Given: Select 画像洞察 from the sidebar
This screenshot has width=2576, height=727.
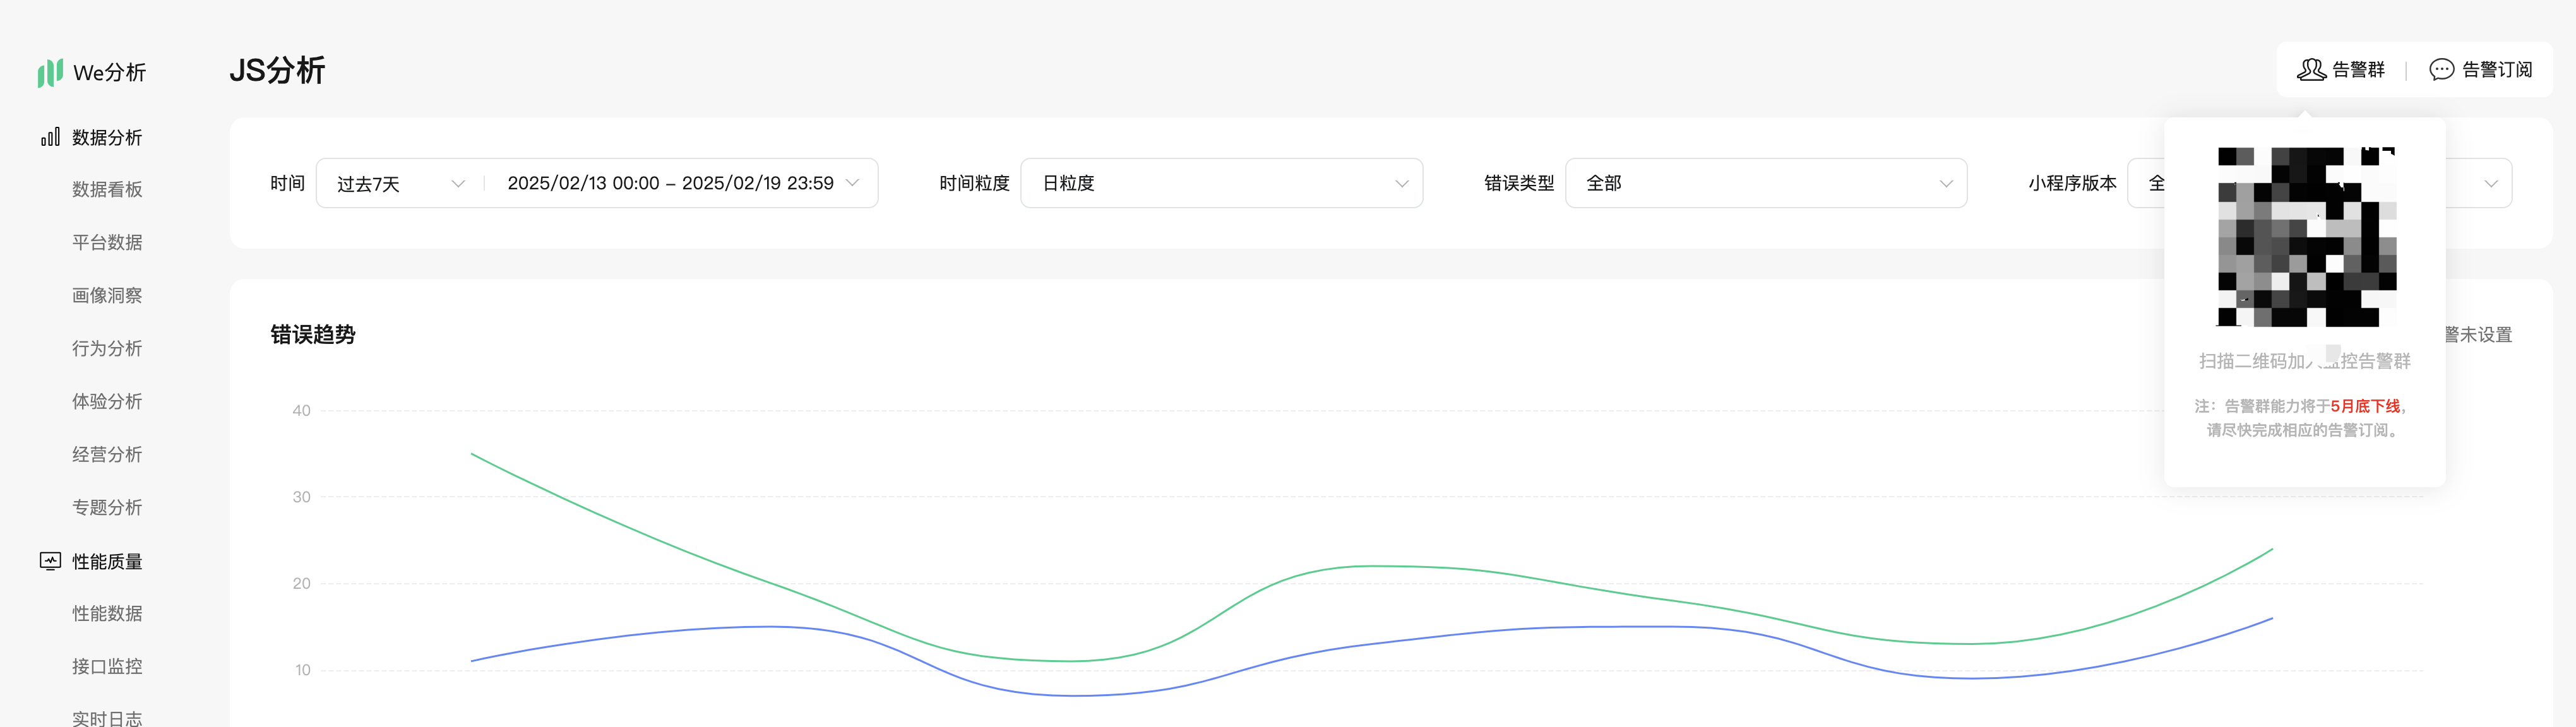Looking at the screenshot, I should 107,295.
